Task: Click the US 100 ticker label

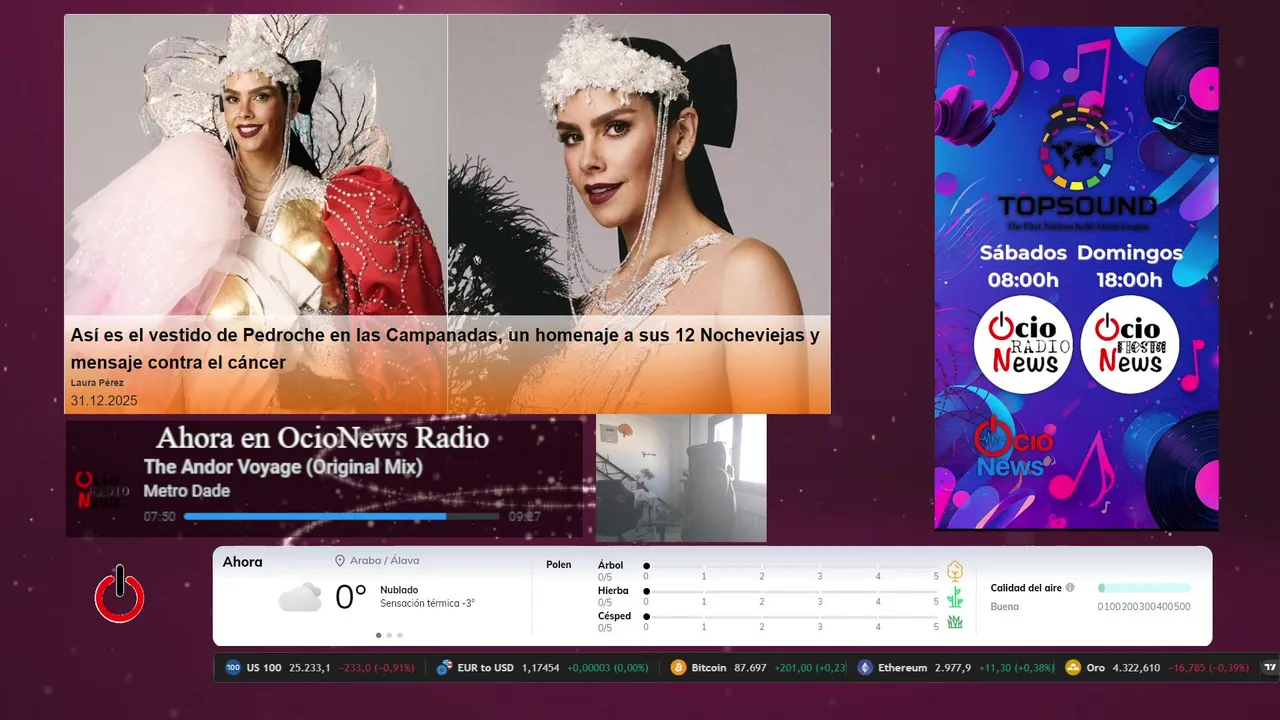Action: (x=264, y=667)
